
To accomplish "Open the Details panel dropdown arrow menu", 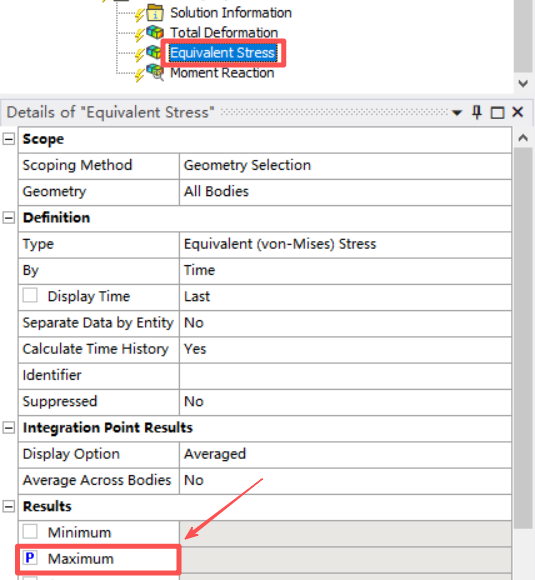I will pyautogui.click(x=457, y=113).
